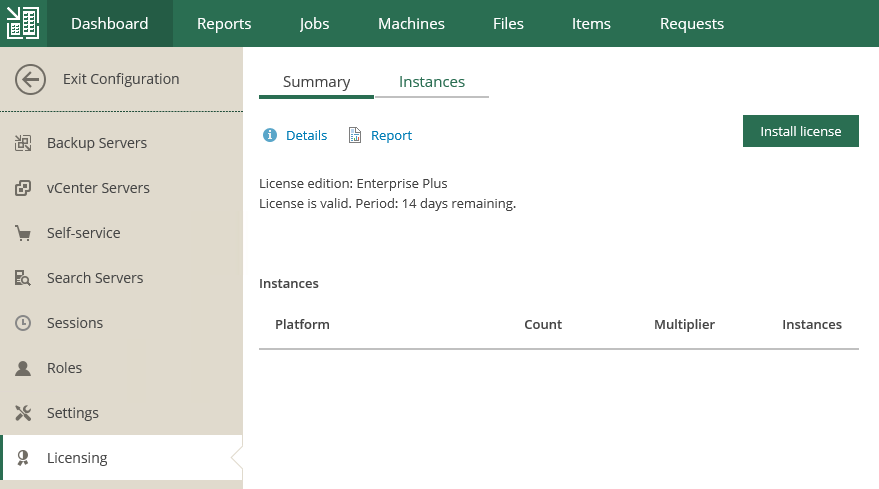Go to the Jobs tab
The width and height of the screenshot is (879, 489).
click(314, 23)
